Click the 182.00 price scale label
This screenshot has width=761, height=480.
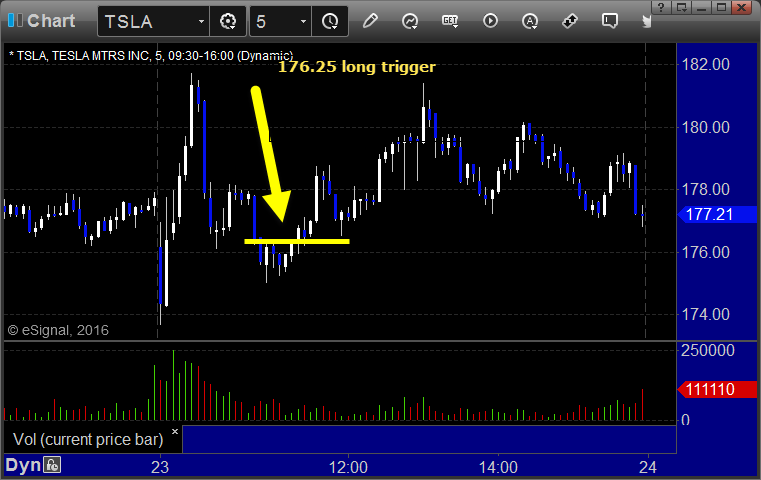coord(706,64)
